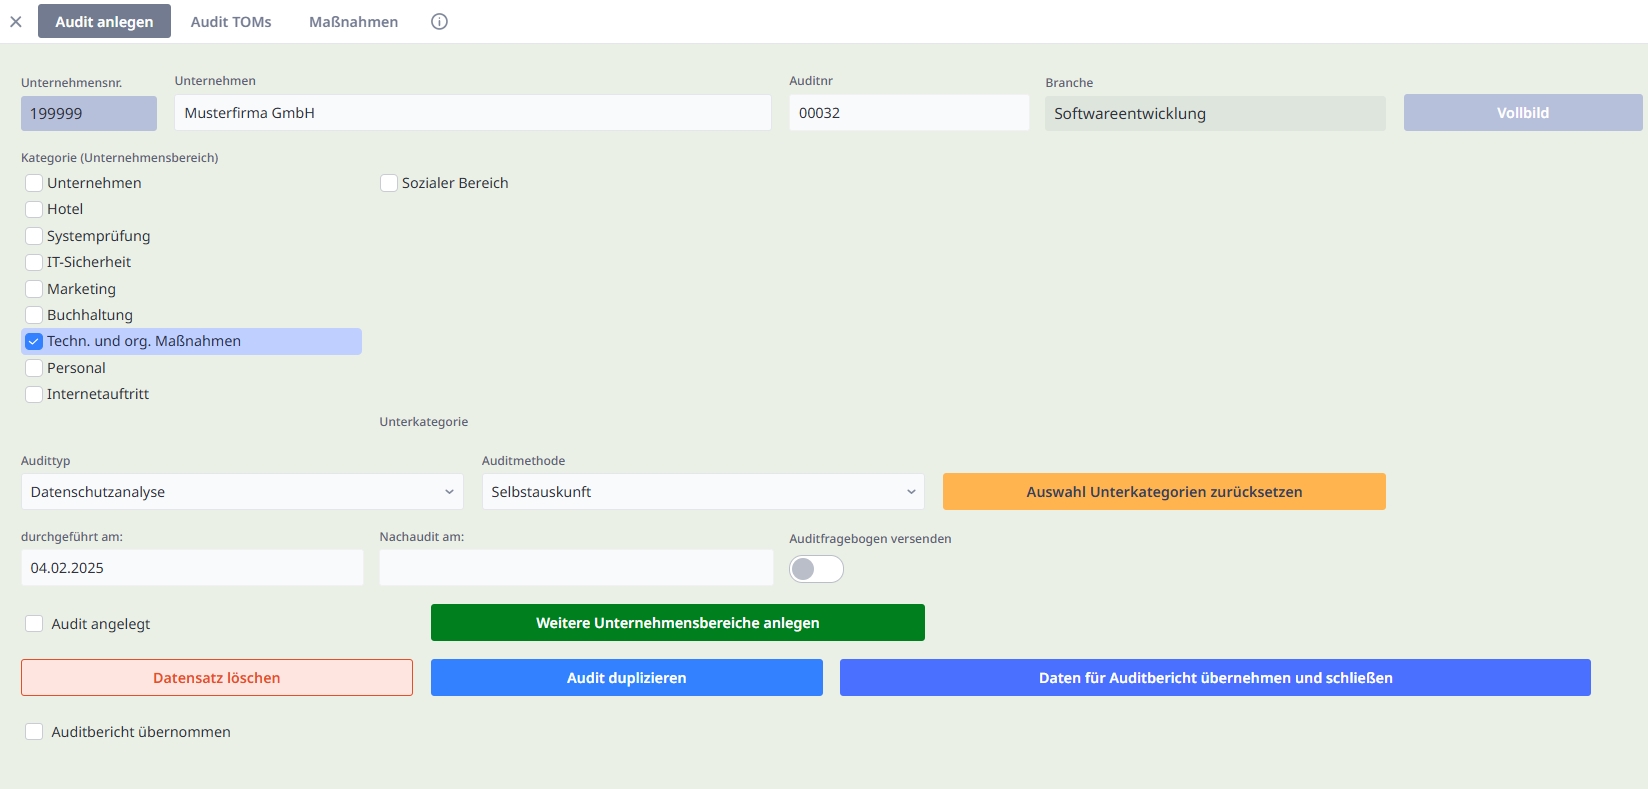Go to the Maßnahmen tab
1648x789 pixels.
tap(353, 21)
